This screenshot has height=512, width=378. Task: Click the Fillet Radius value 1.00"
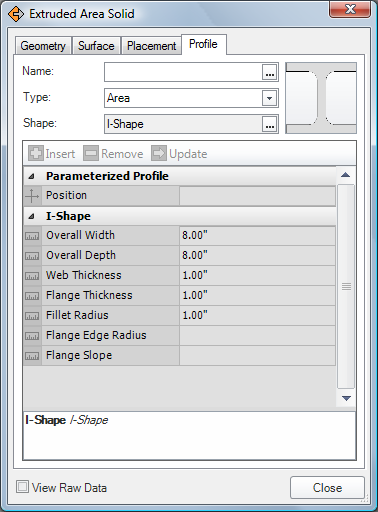pos(257,316)
